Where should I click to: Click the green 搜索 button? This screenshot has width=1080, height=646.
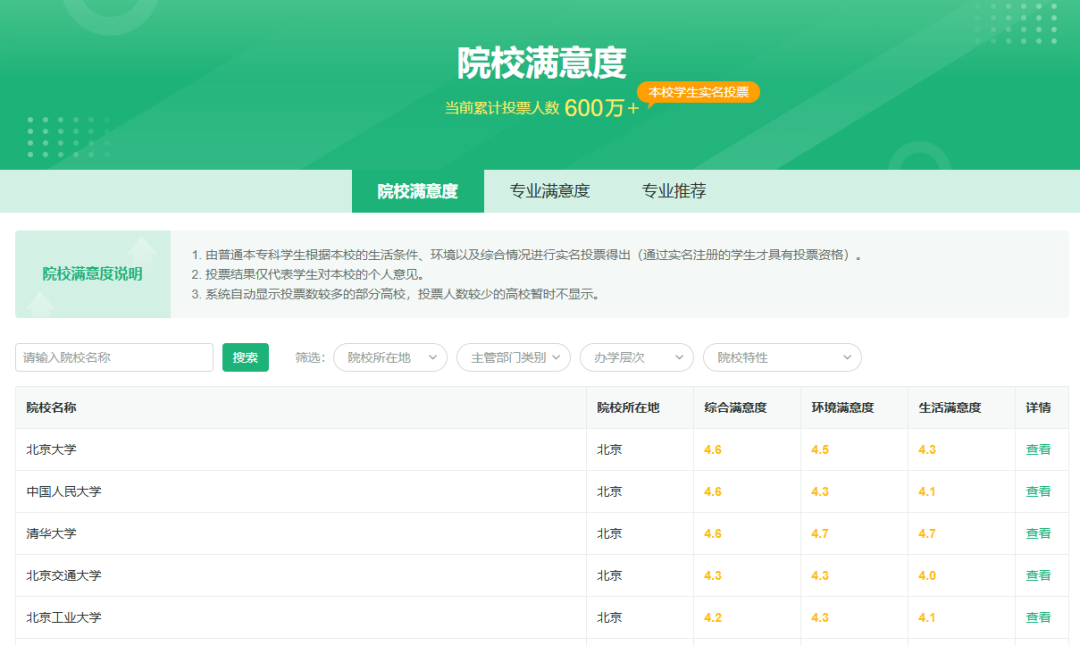(x=245, y=357)
